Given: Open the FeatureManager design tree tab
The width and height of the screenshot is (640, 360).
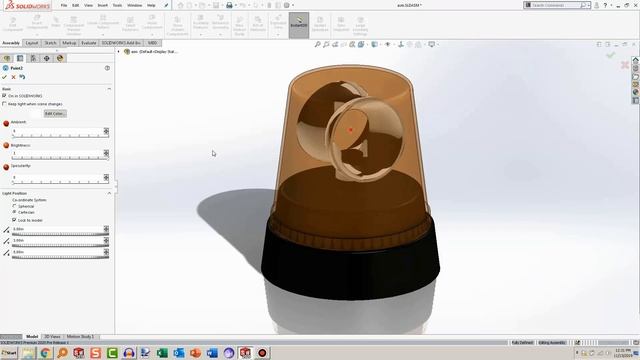Looking at the screenshot, I should coord(7,58).
